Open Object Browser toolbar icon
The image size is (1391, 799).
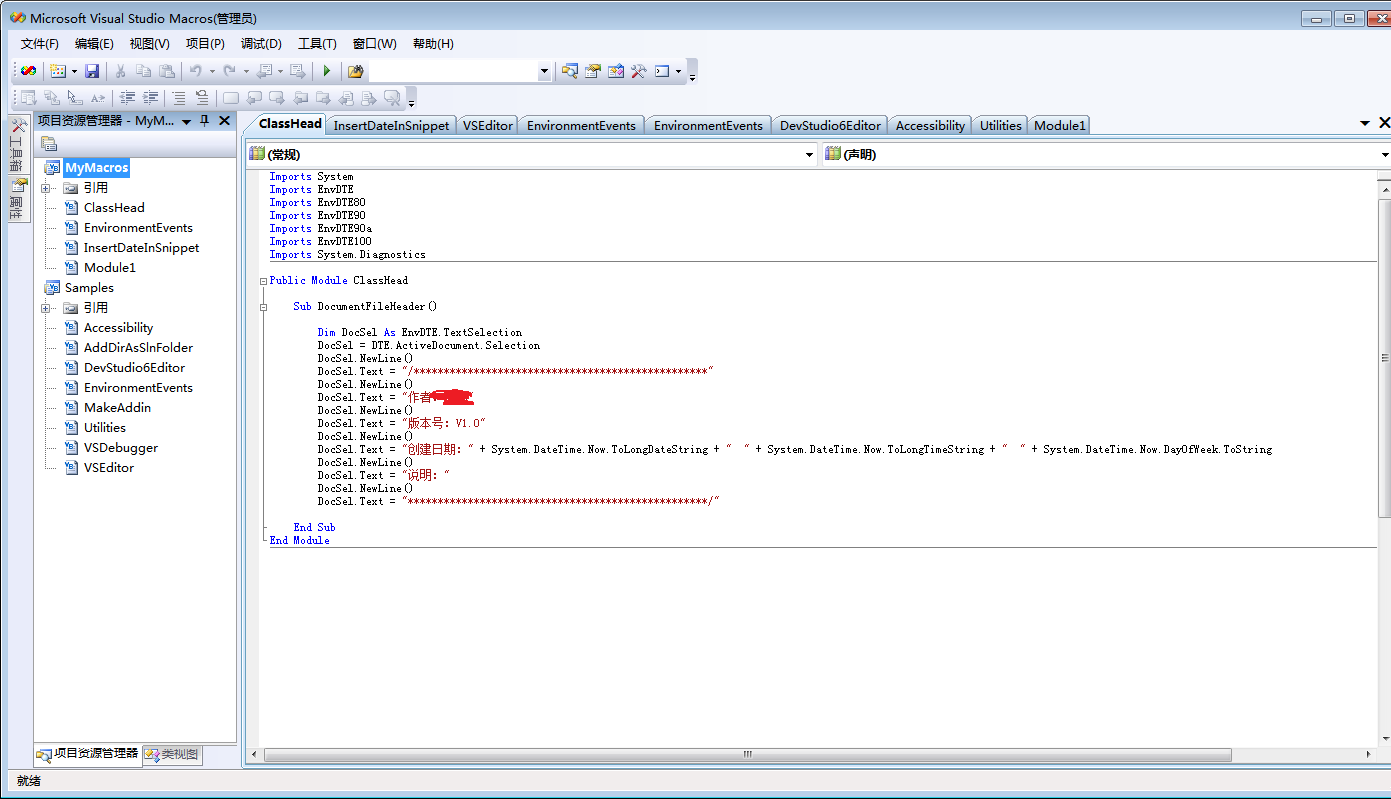point(616,71)
